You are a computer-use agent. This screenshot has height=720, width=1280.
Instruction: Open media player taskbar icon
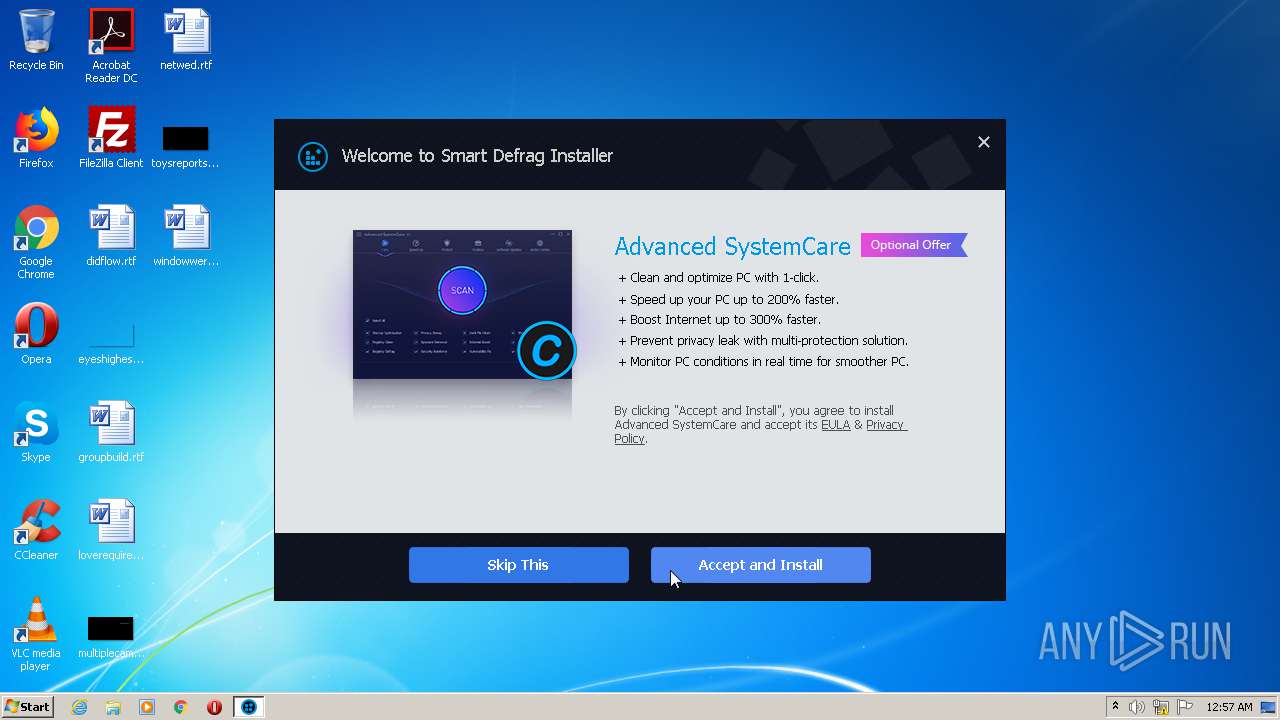point(147,707)
